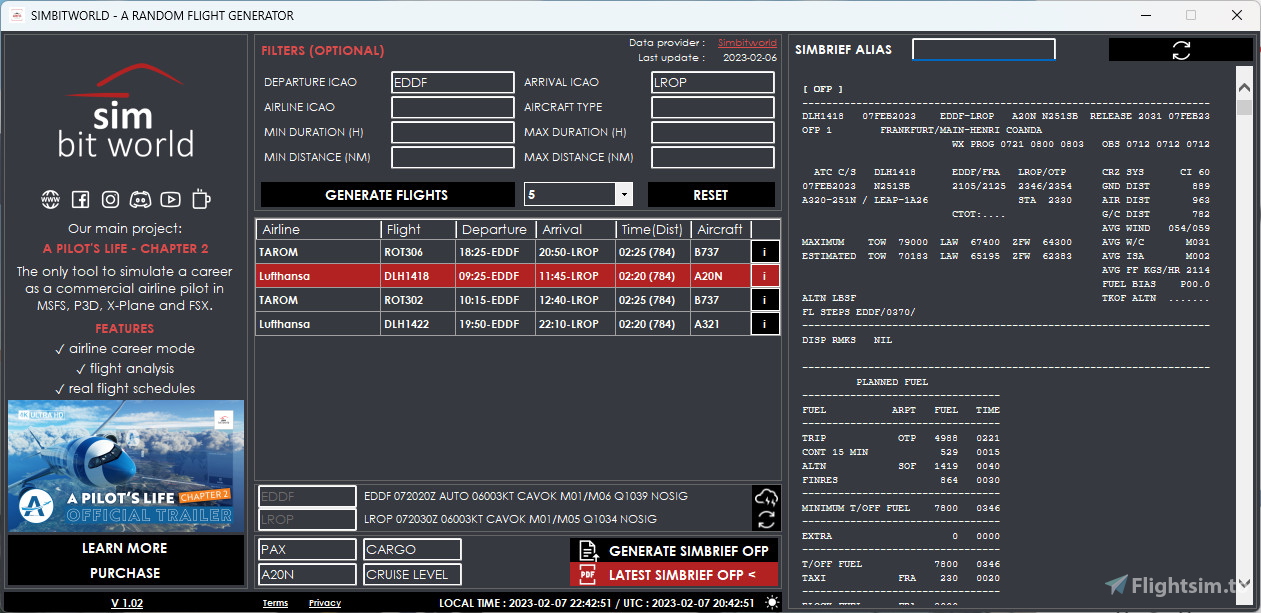The height and width of the screenshot is (613, 1261).
Task: Click the coffee mug donation icon
Action: [200, 199]
